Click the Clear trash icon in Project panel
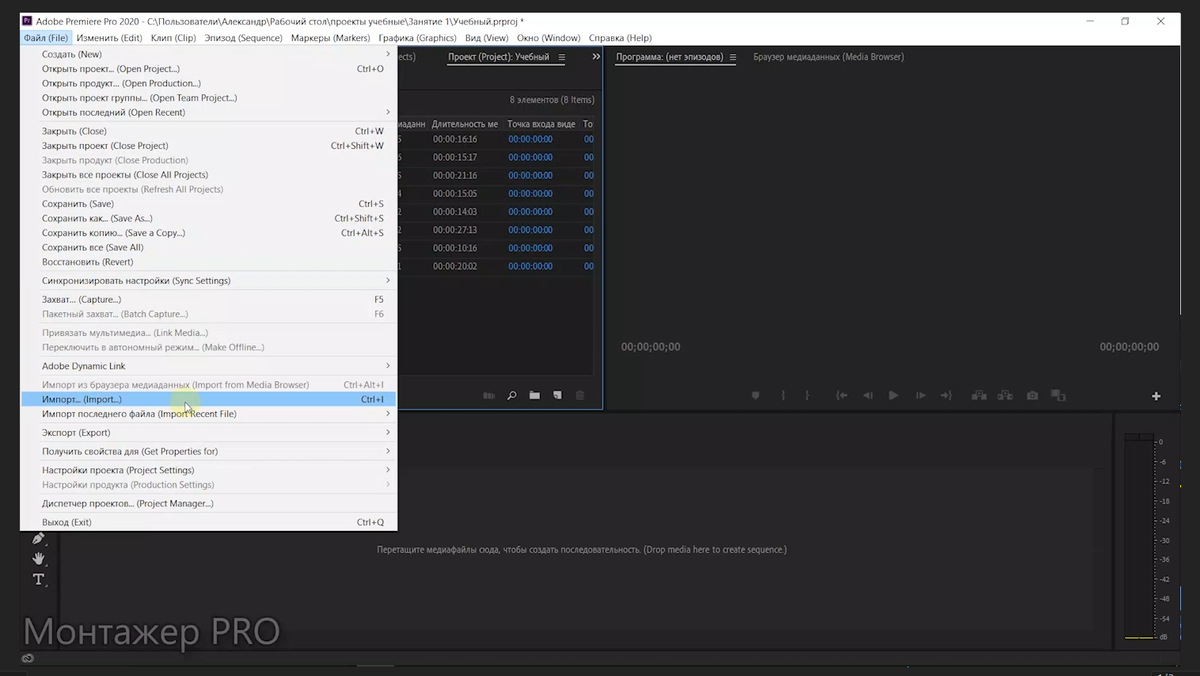The image size is (1200, 676). (580, 396)
